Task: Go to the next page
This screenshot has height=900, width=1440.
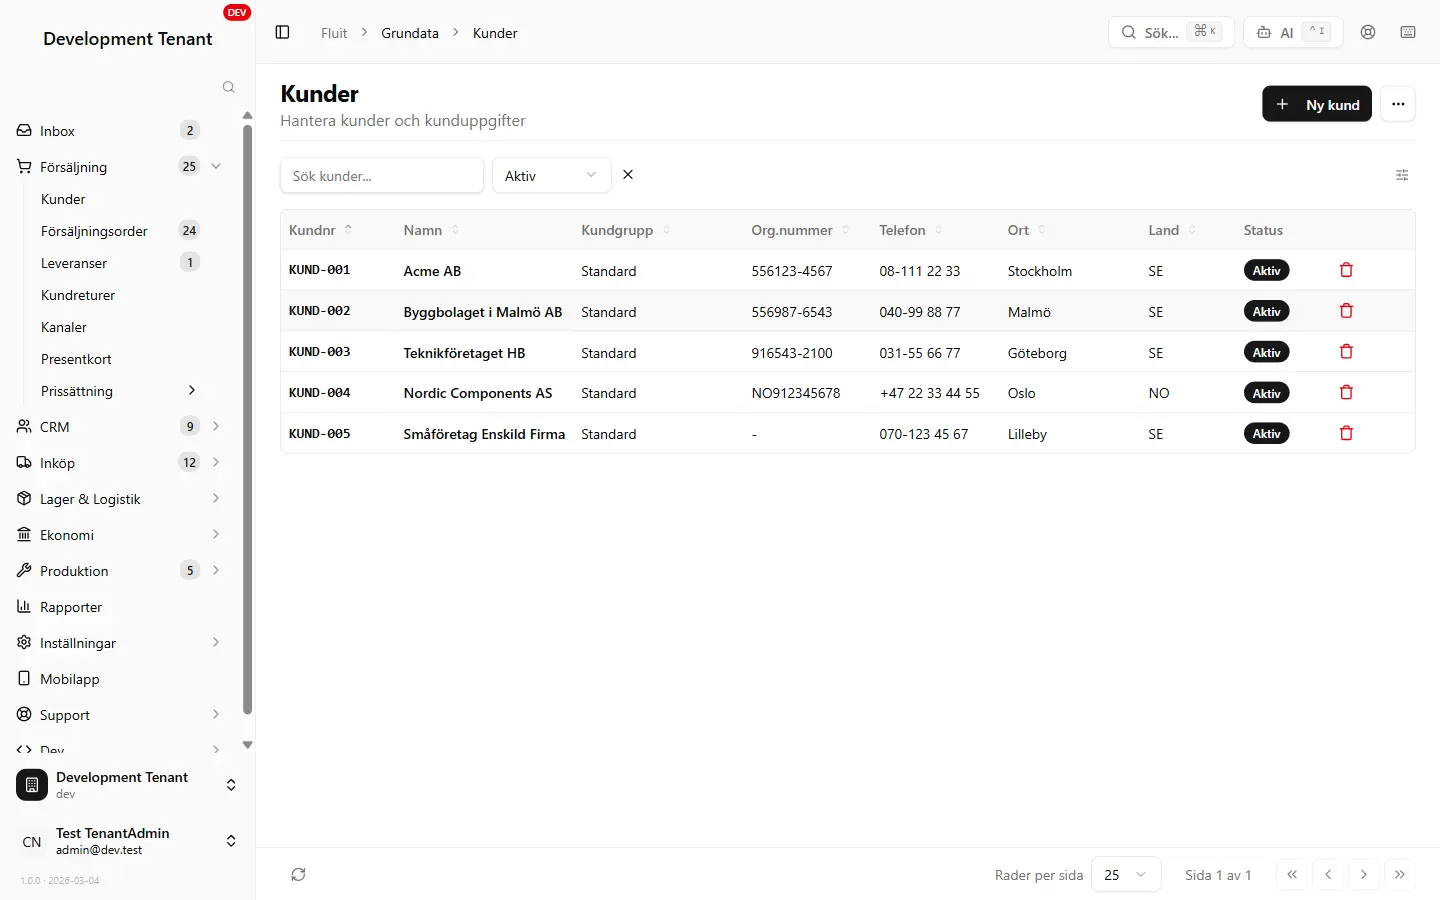Action: (x=1364, y=875)
